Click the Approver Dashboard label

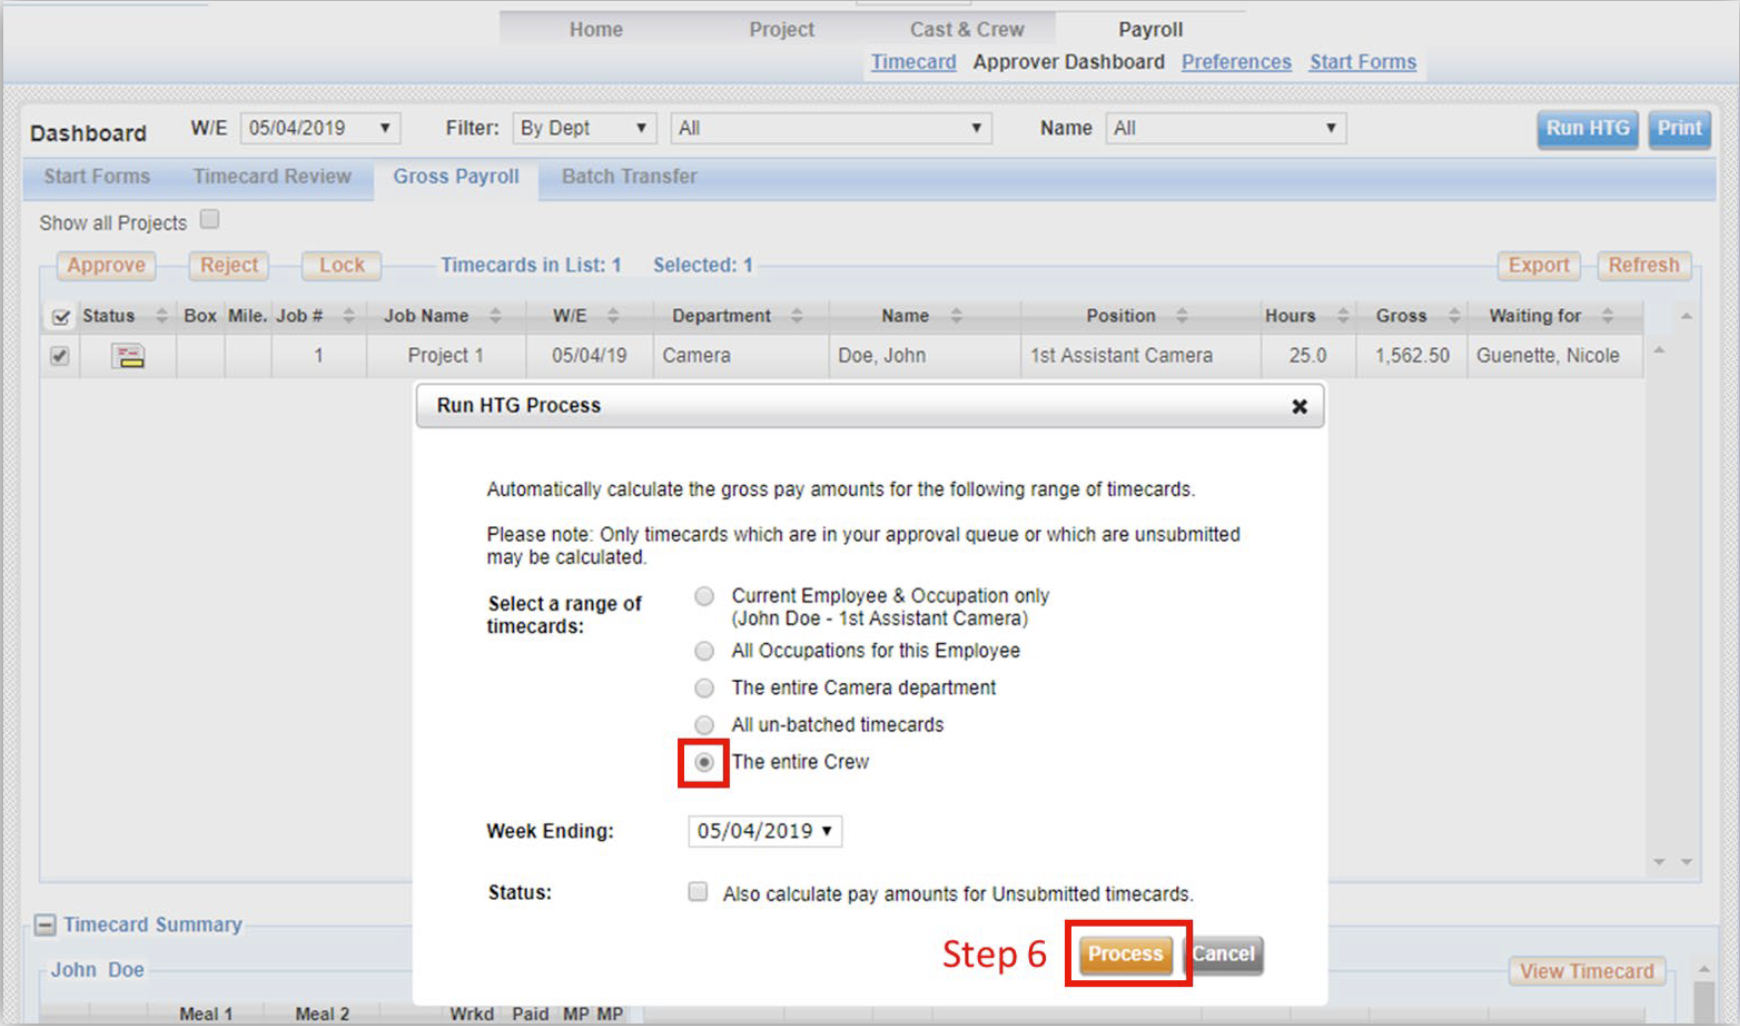tap(1068, 62)
